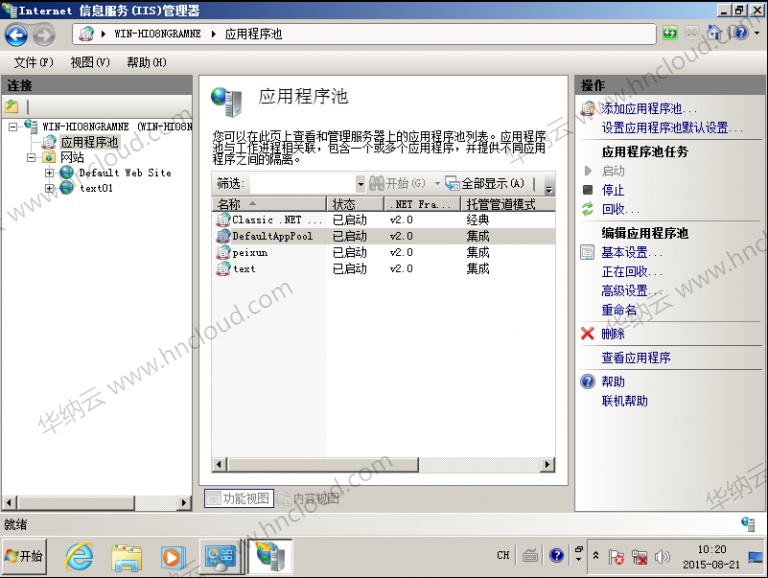The width and height of the screenshot is (768, 578).
Task: Open 基本设置... for the pool
Action: (x=632, y=252)
